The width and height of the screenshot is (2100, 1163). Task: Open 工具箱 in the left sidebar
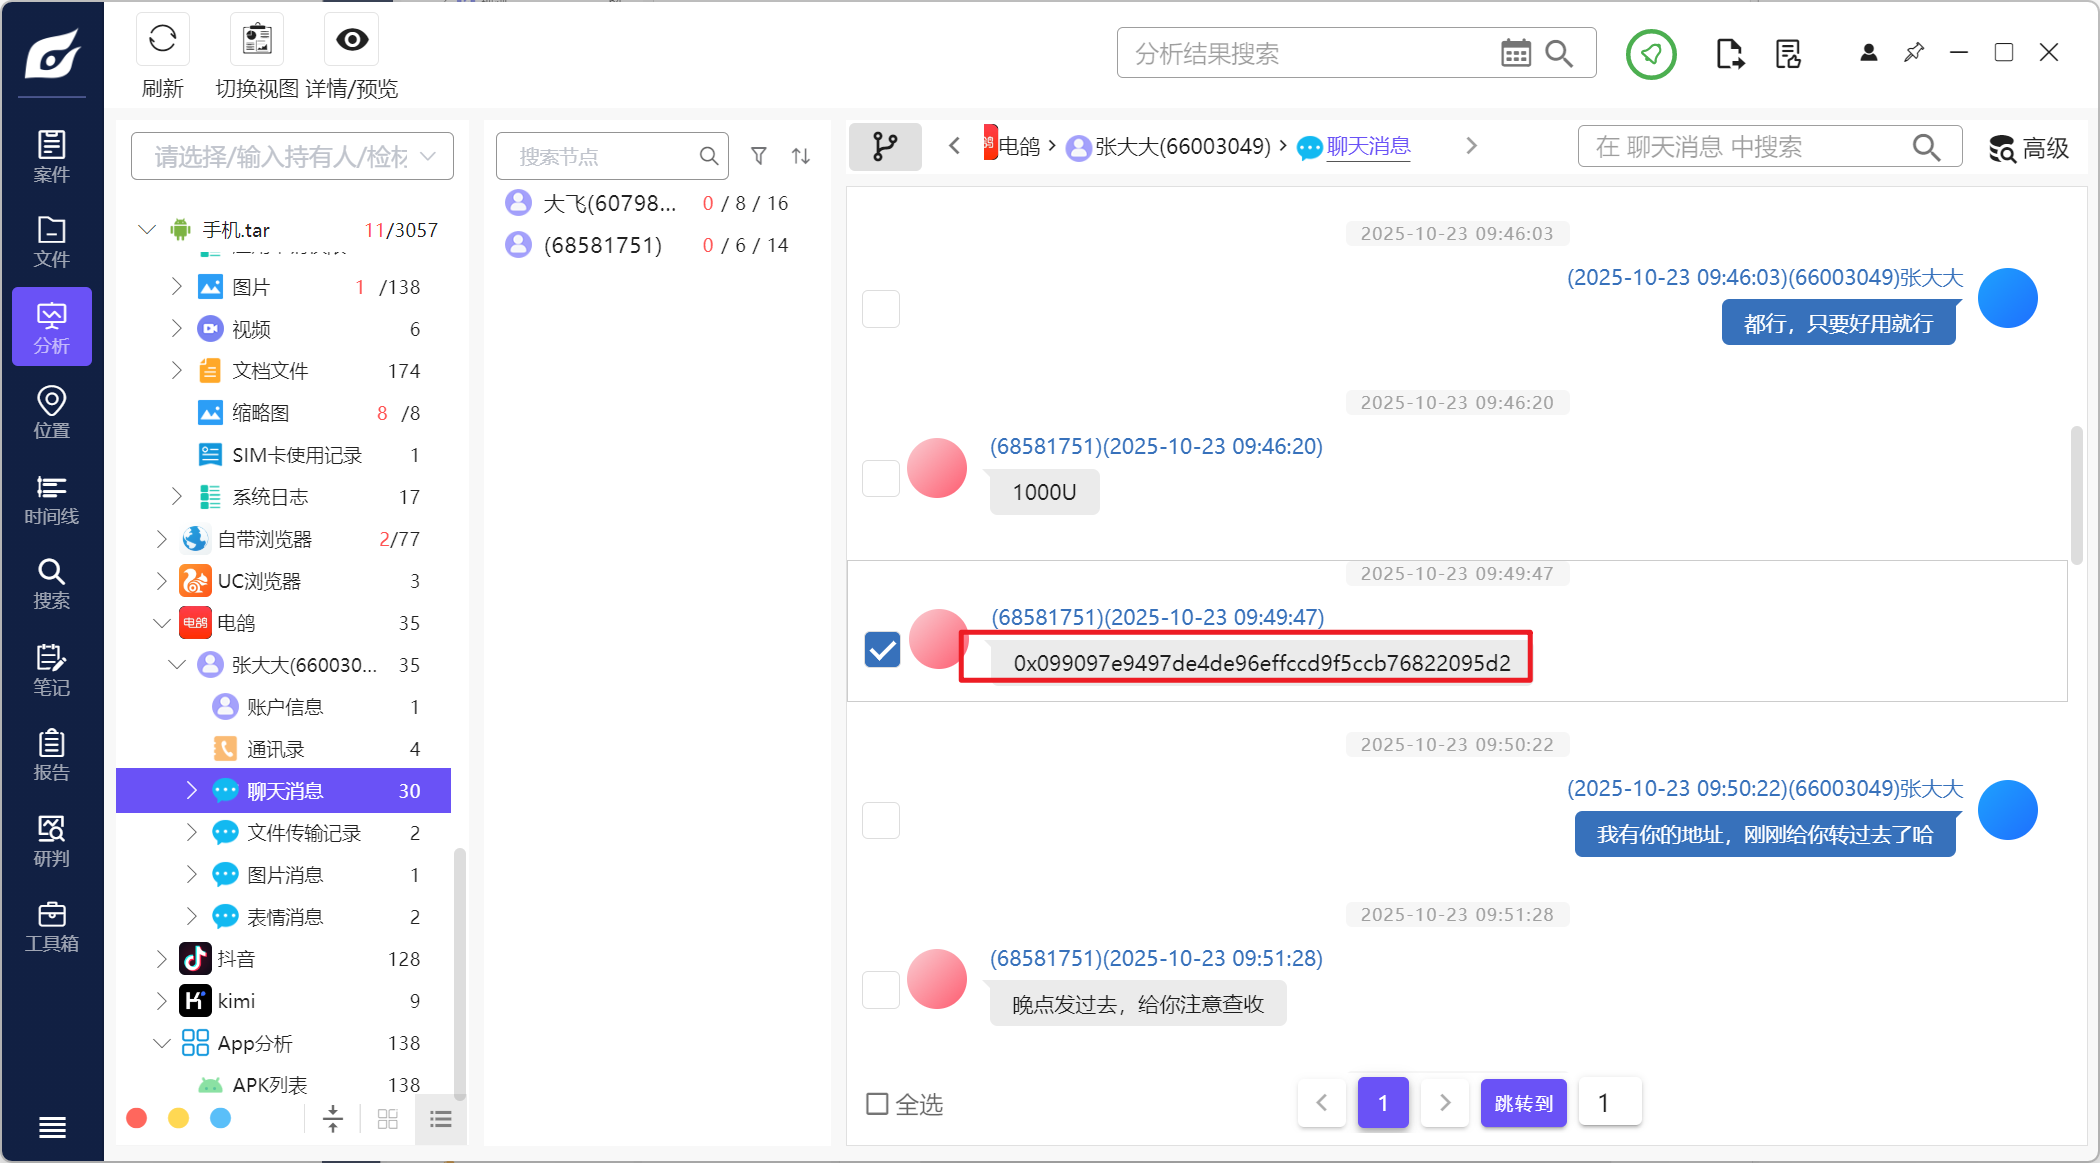pos(52,927)
